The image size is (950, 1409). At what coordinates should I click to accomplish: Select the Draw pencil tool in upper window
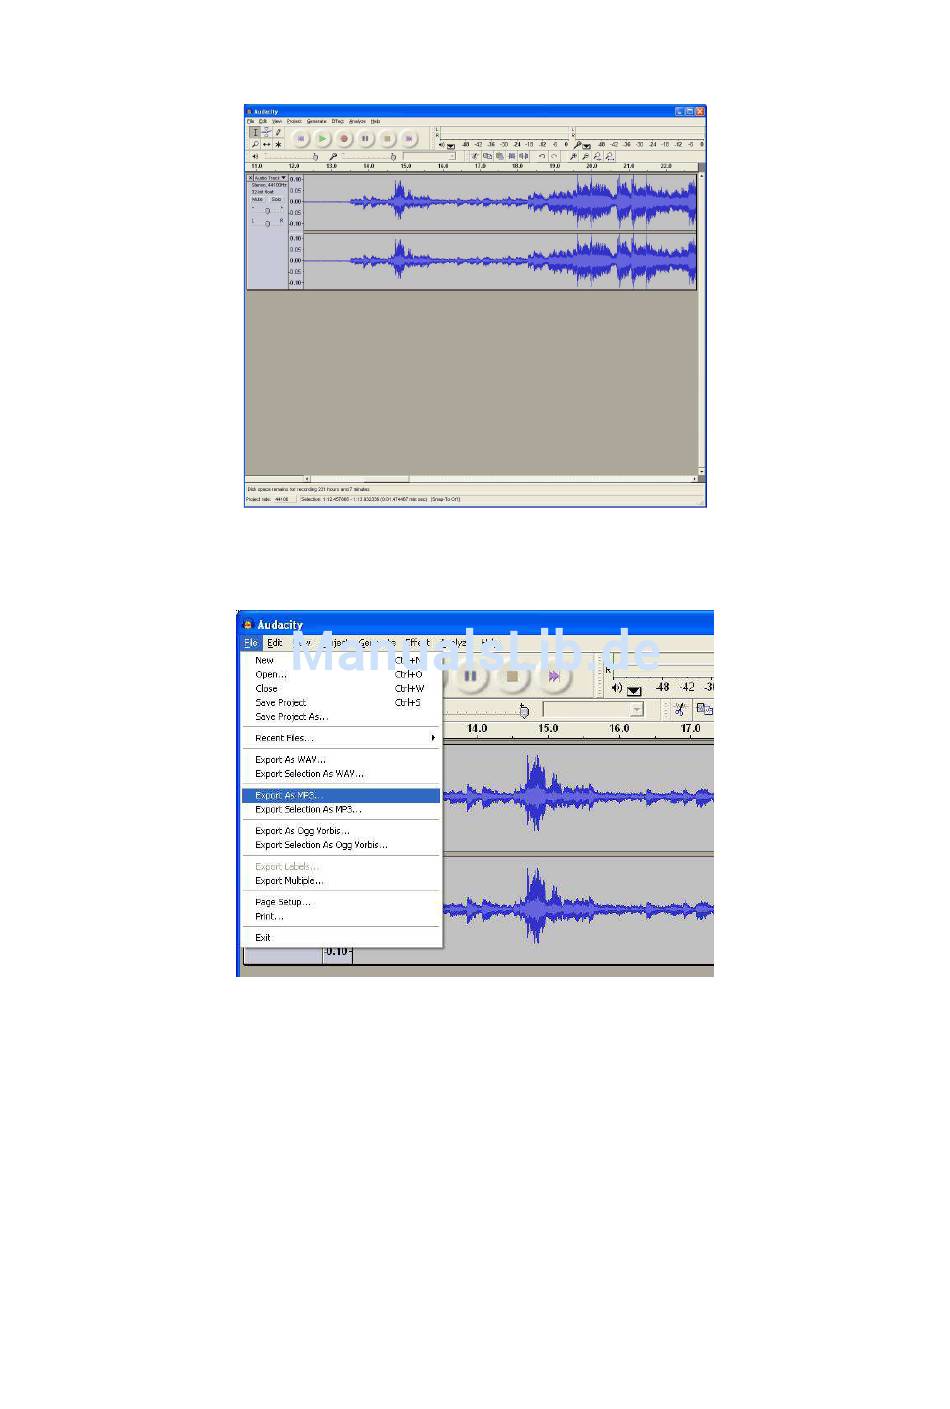[x=278, y=132]
